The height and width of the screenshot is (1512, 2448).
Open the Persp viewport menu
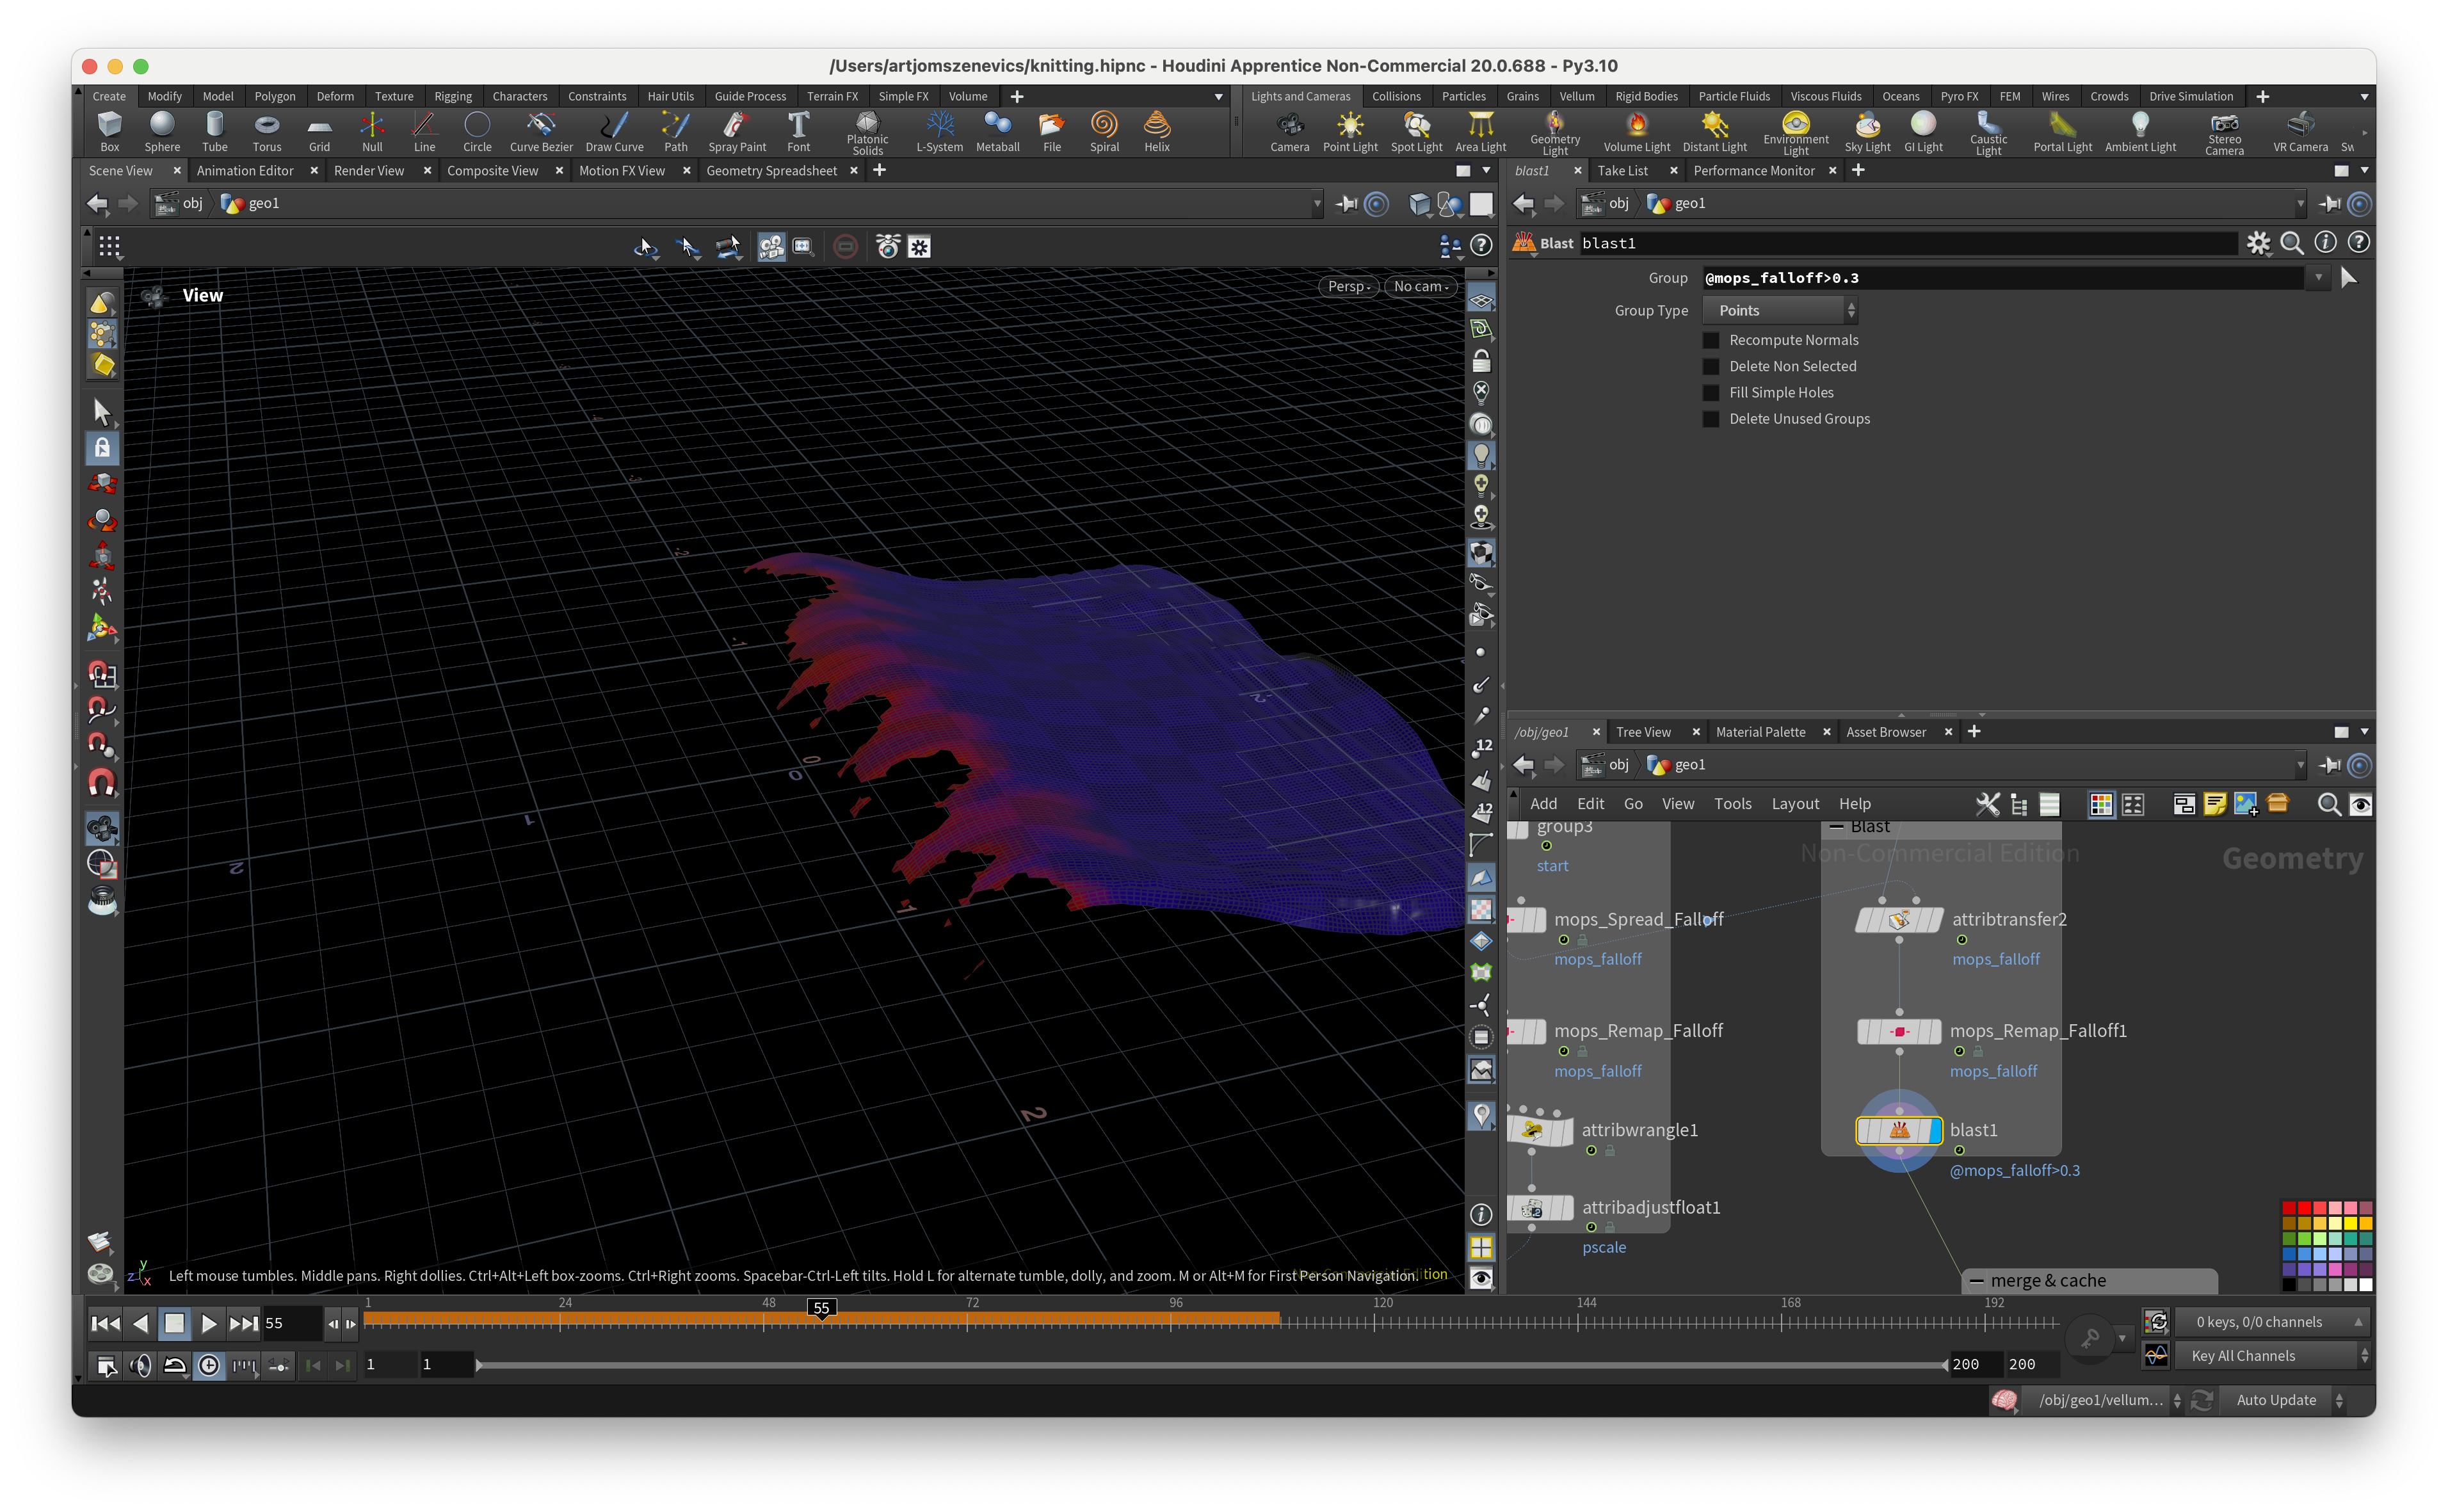click(1348, 286)
